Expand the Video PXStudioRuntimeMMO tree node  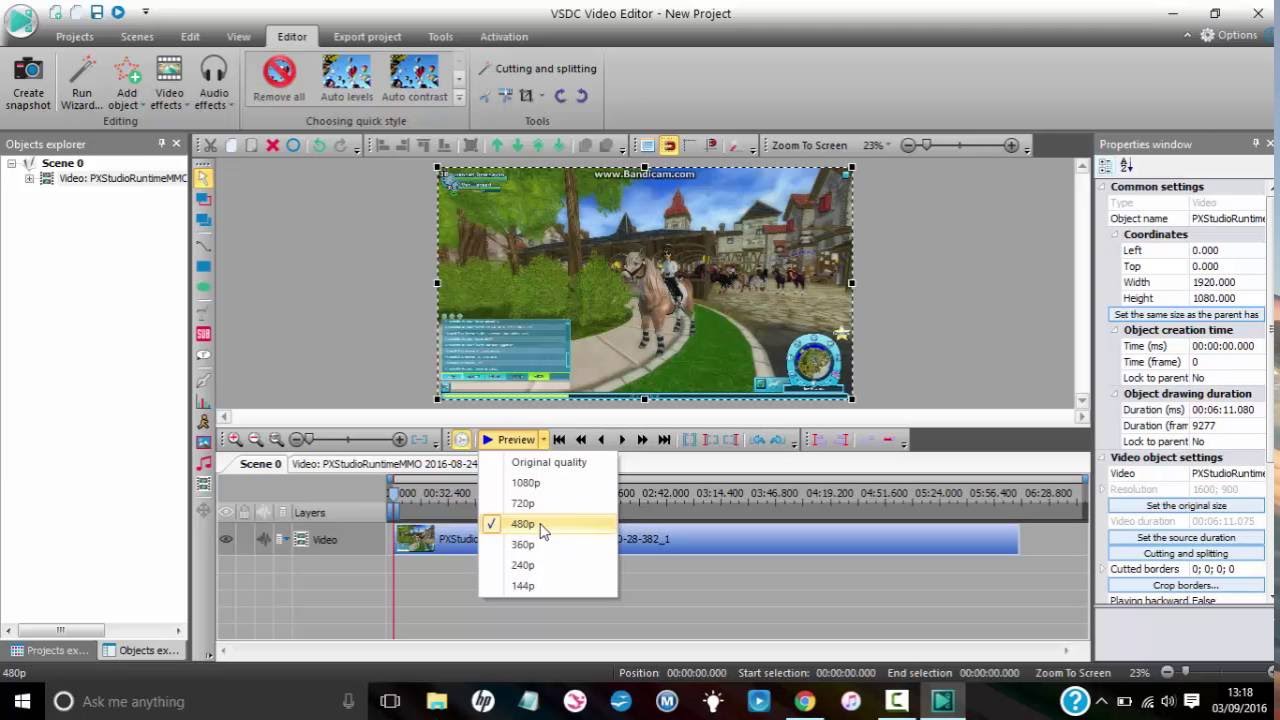tap(29, 179)
